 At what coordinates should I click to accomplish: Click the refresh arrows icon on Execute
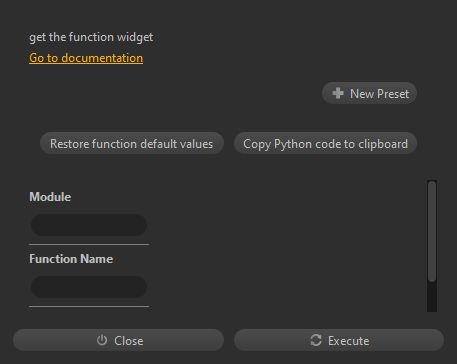(316, 340)
